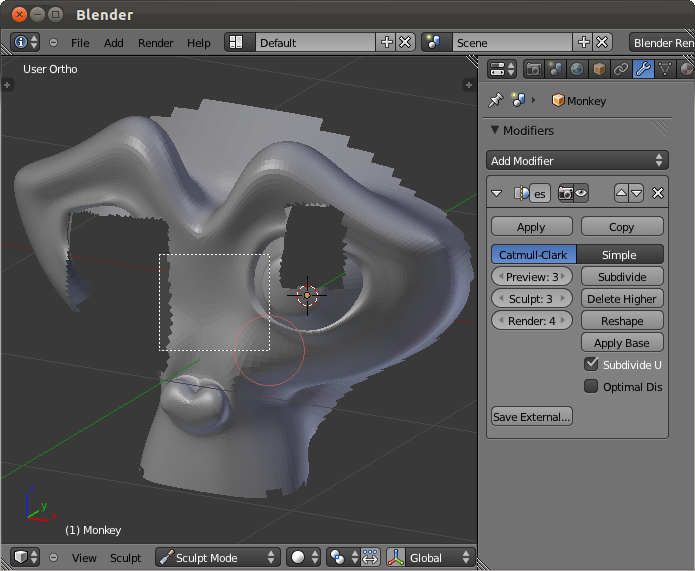Open the View menu in 3D header
This screenshot has width=695, height=571.
click(x=84, y=558)
